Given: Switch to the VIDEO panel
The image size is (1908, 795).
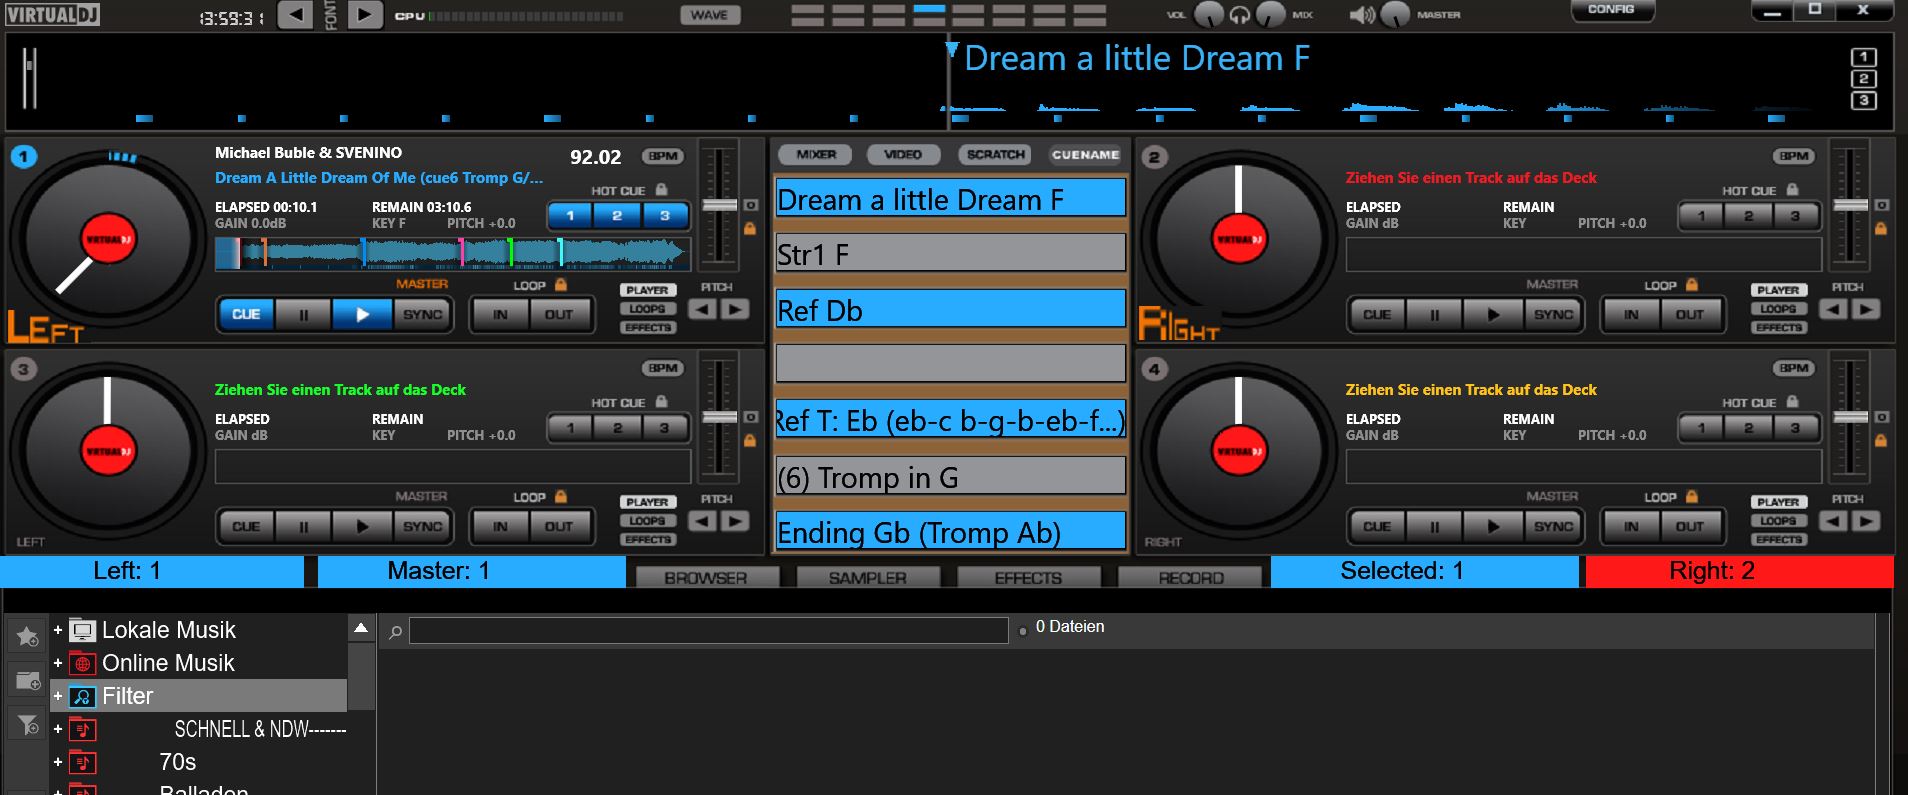Looking at the screenshot, I should point(902,155).
